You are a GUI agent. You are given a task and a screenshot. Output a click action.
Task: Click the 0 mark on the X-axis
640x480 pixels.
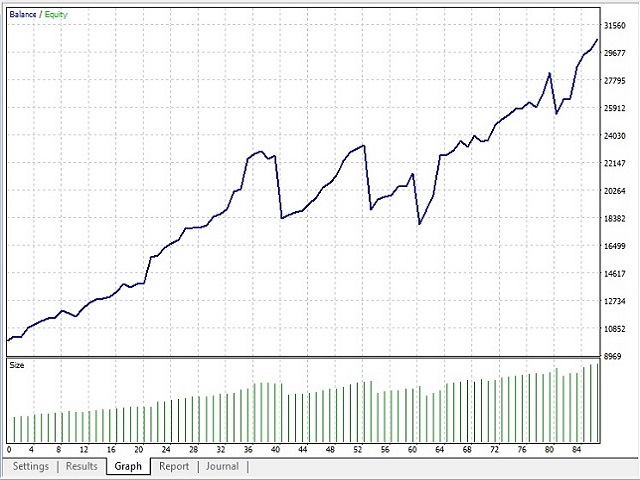pos(8,450)
